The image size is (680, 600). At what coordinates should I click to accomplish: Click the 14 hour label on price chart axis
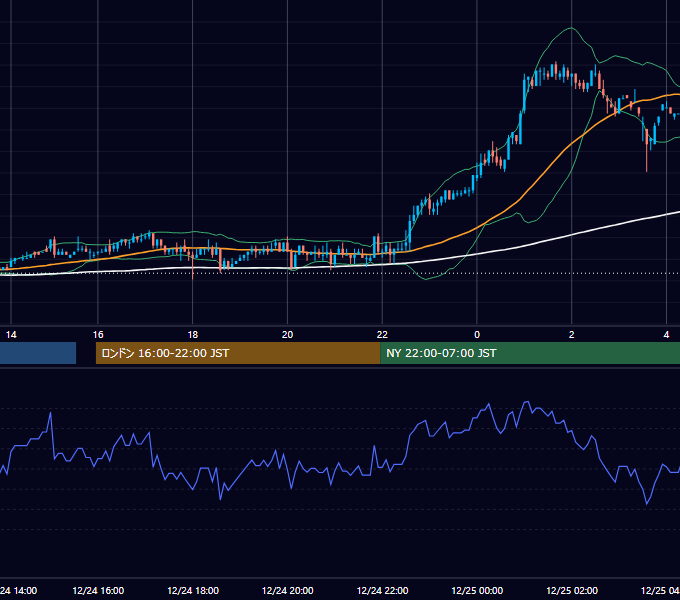point(11,335)
